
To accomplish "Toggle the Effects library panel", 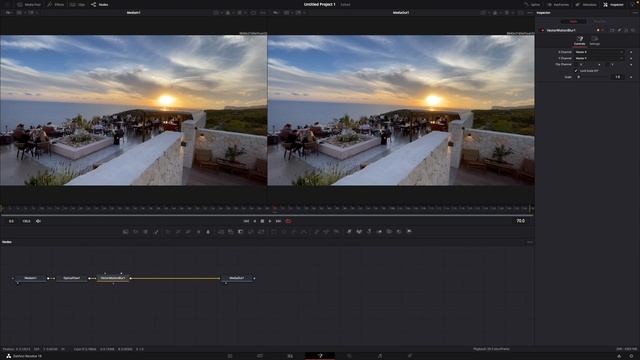I will click(56, 4).
